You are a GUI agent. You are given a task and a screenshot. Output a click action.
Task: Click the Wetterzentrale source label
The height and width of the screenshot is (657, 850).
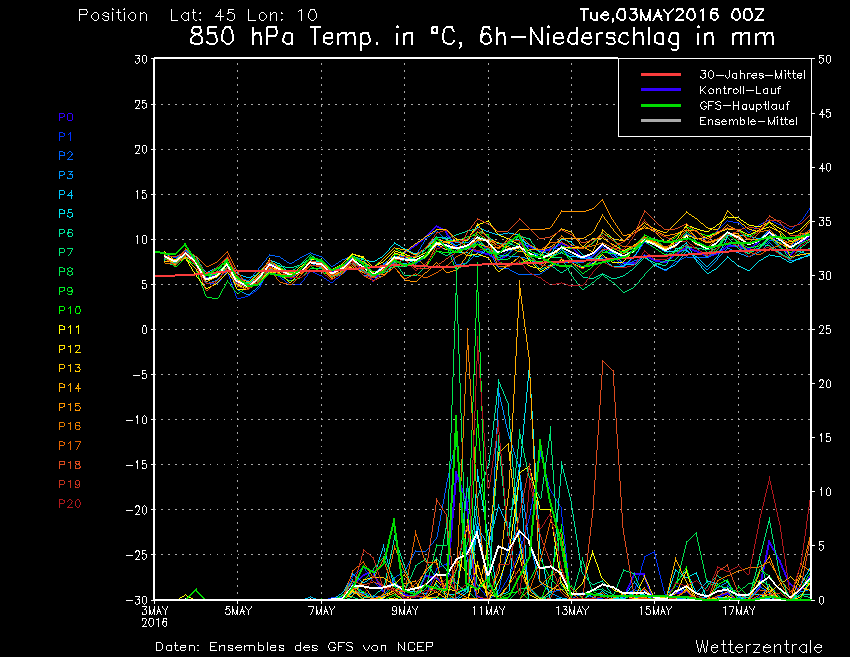point(759,647)
